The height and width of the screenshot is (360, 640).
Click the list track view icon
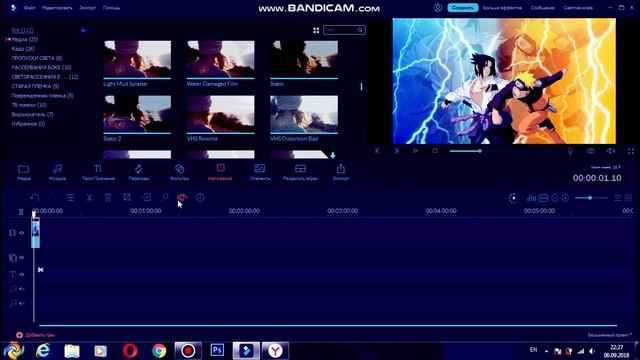[x=618, y=198]
